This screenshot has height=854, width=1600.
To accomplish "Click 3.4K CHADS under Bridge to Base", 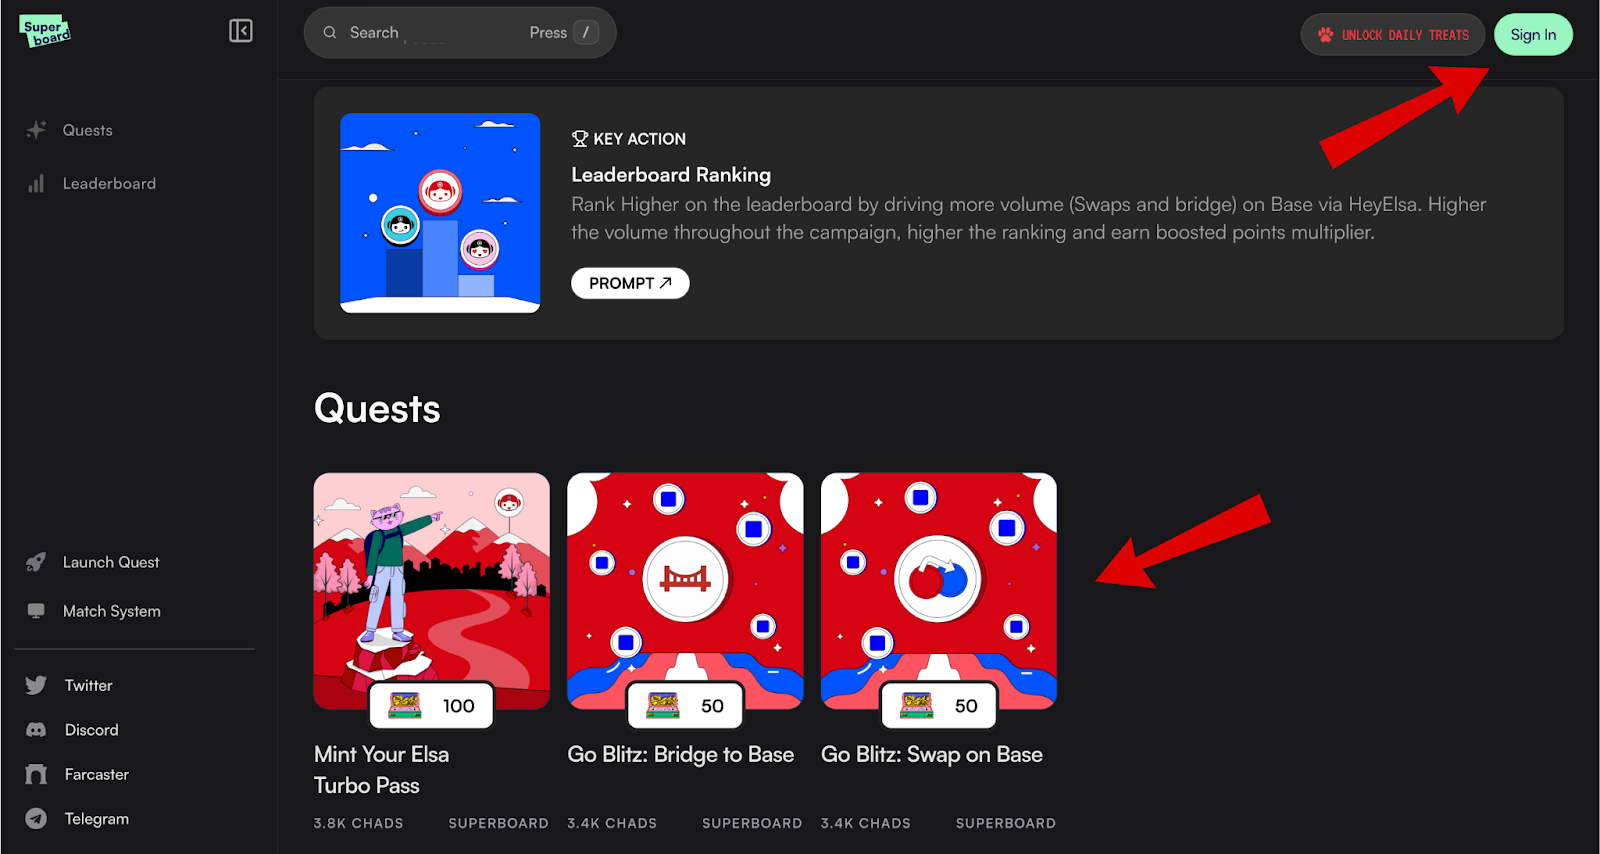I will pos(612,823).
